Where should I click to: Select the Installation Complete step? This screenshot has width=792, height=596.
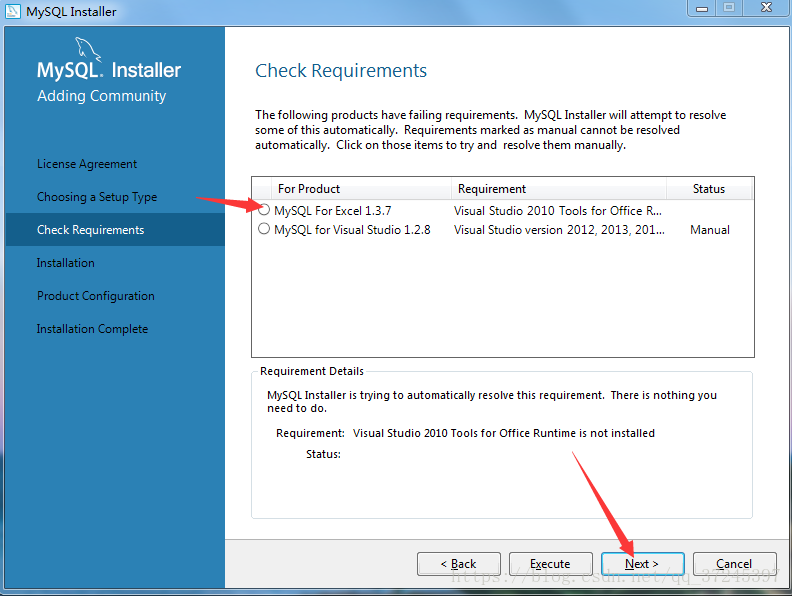(92, 329)
